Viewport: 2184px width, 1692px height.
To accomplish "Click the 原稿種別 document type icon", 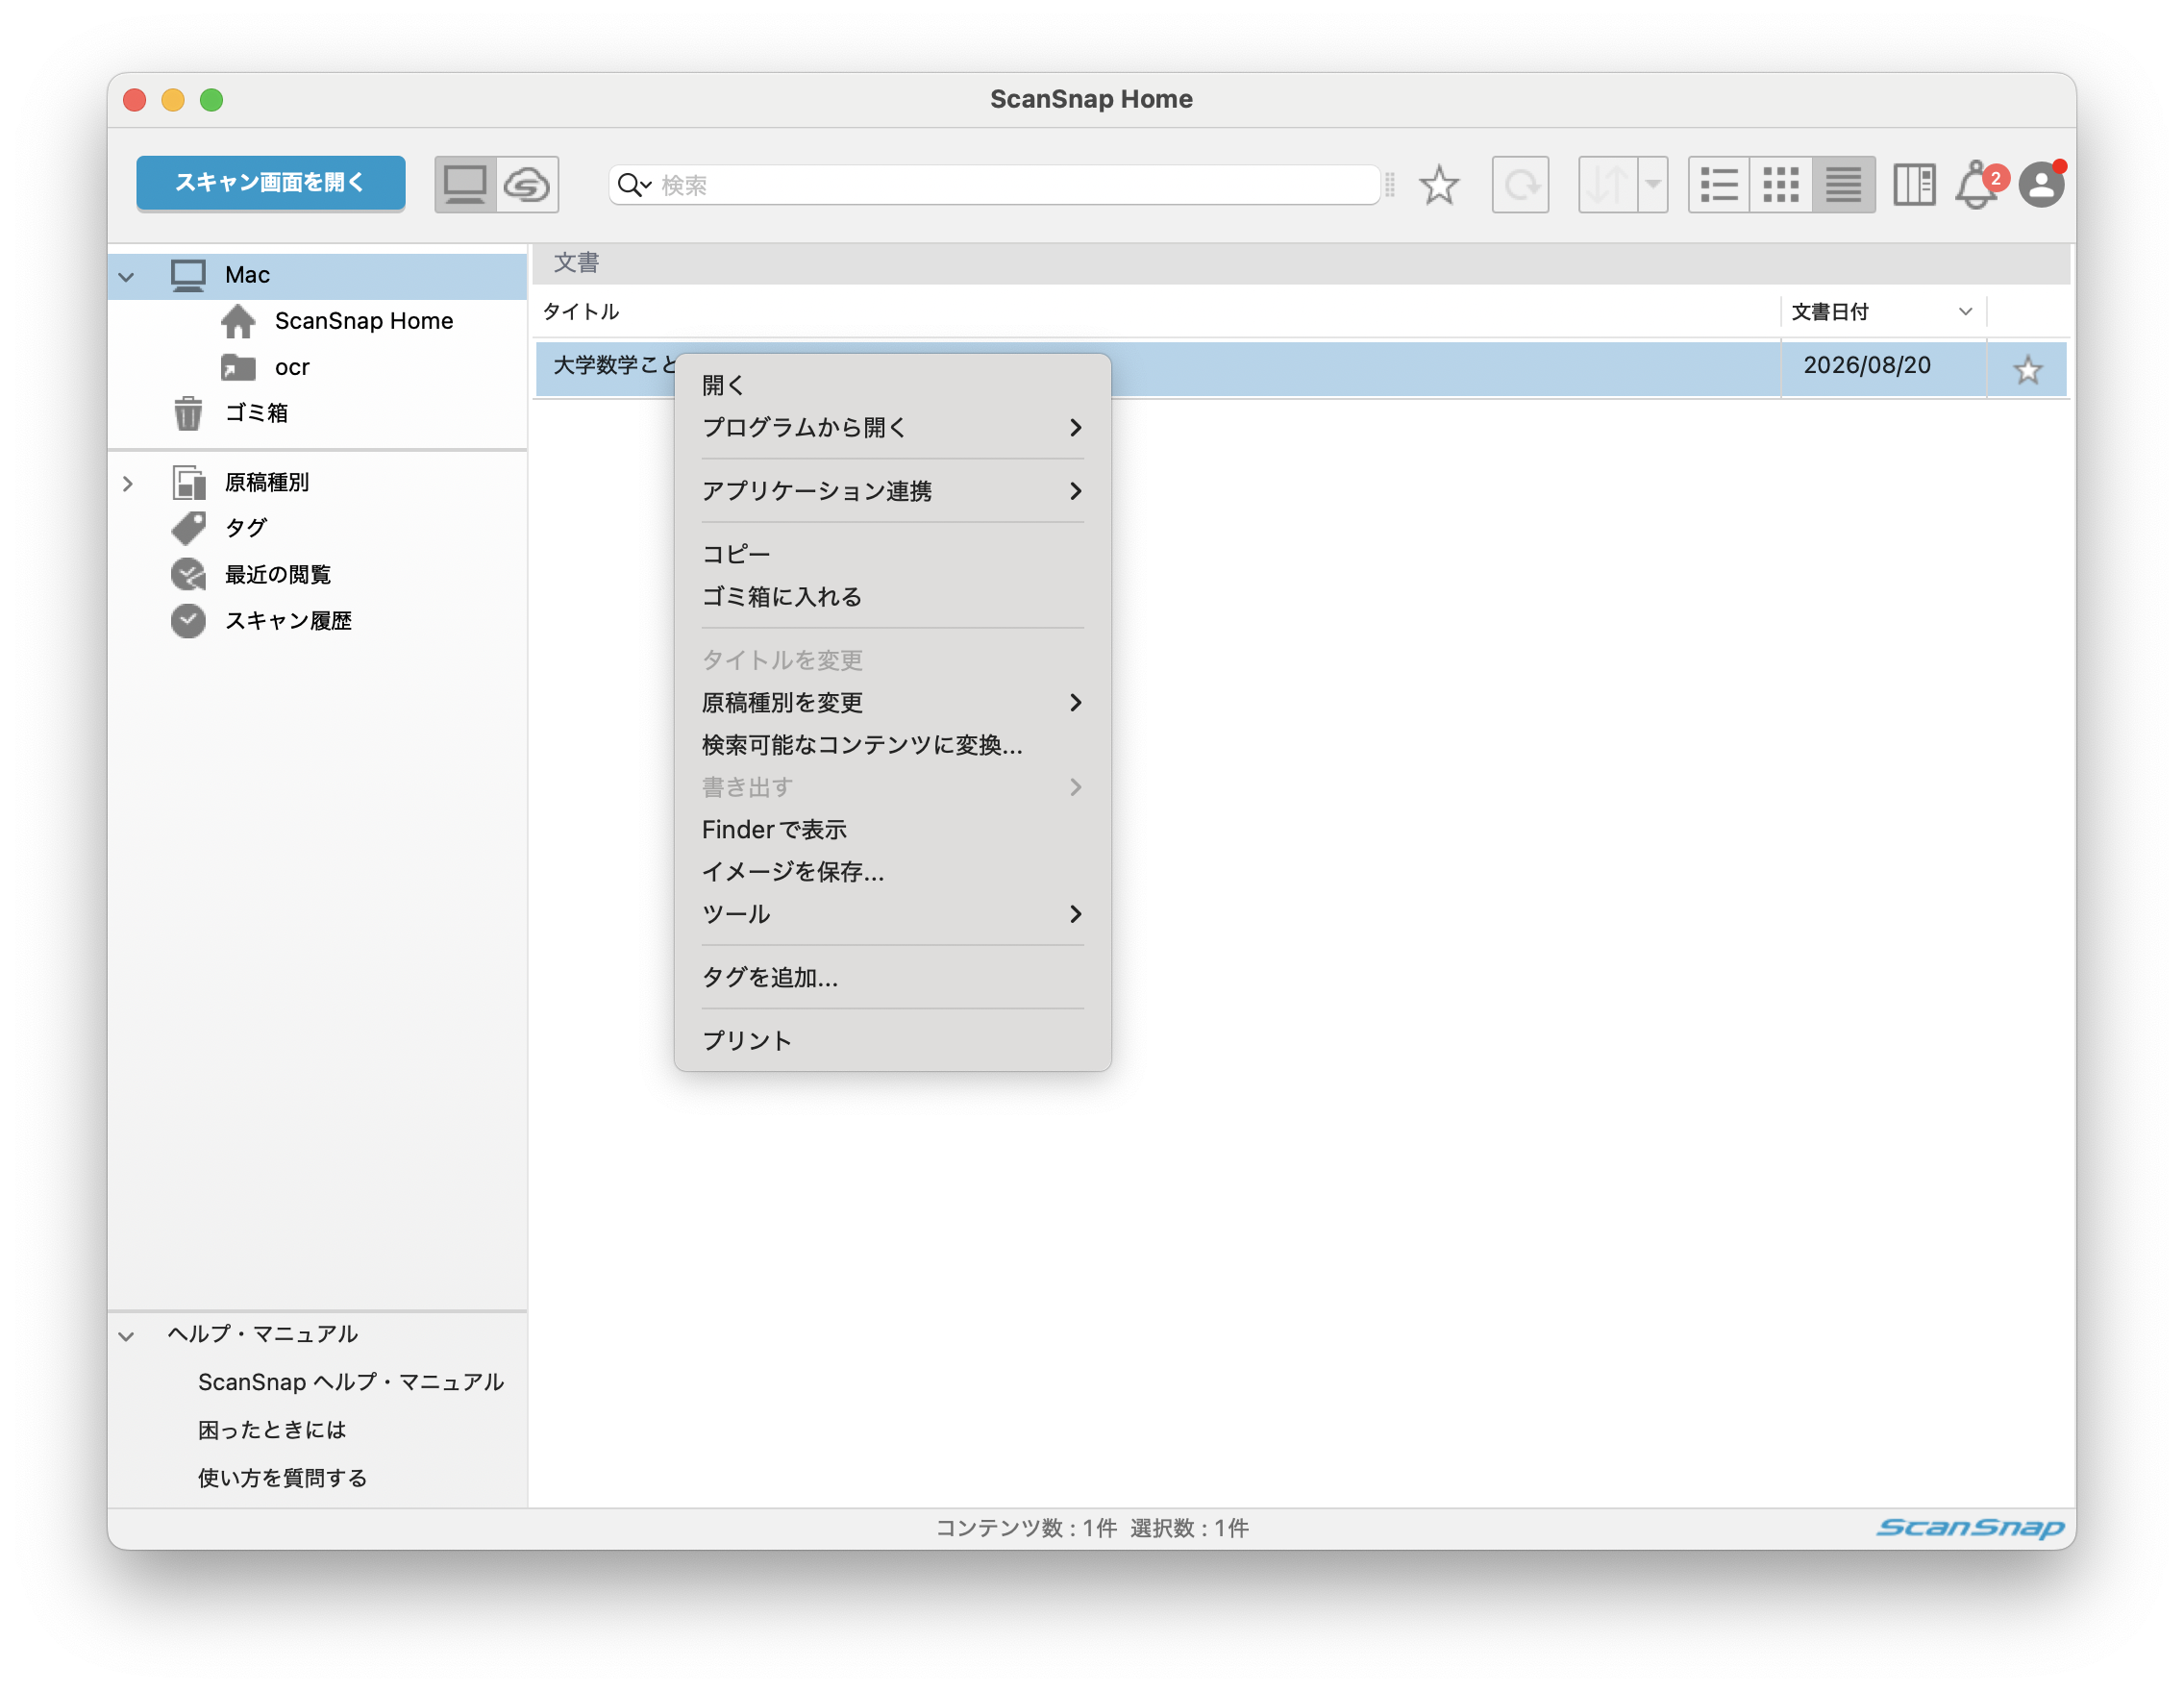I will (x=188, y=482).
